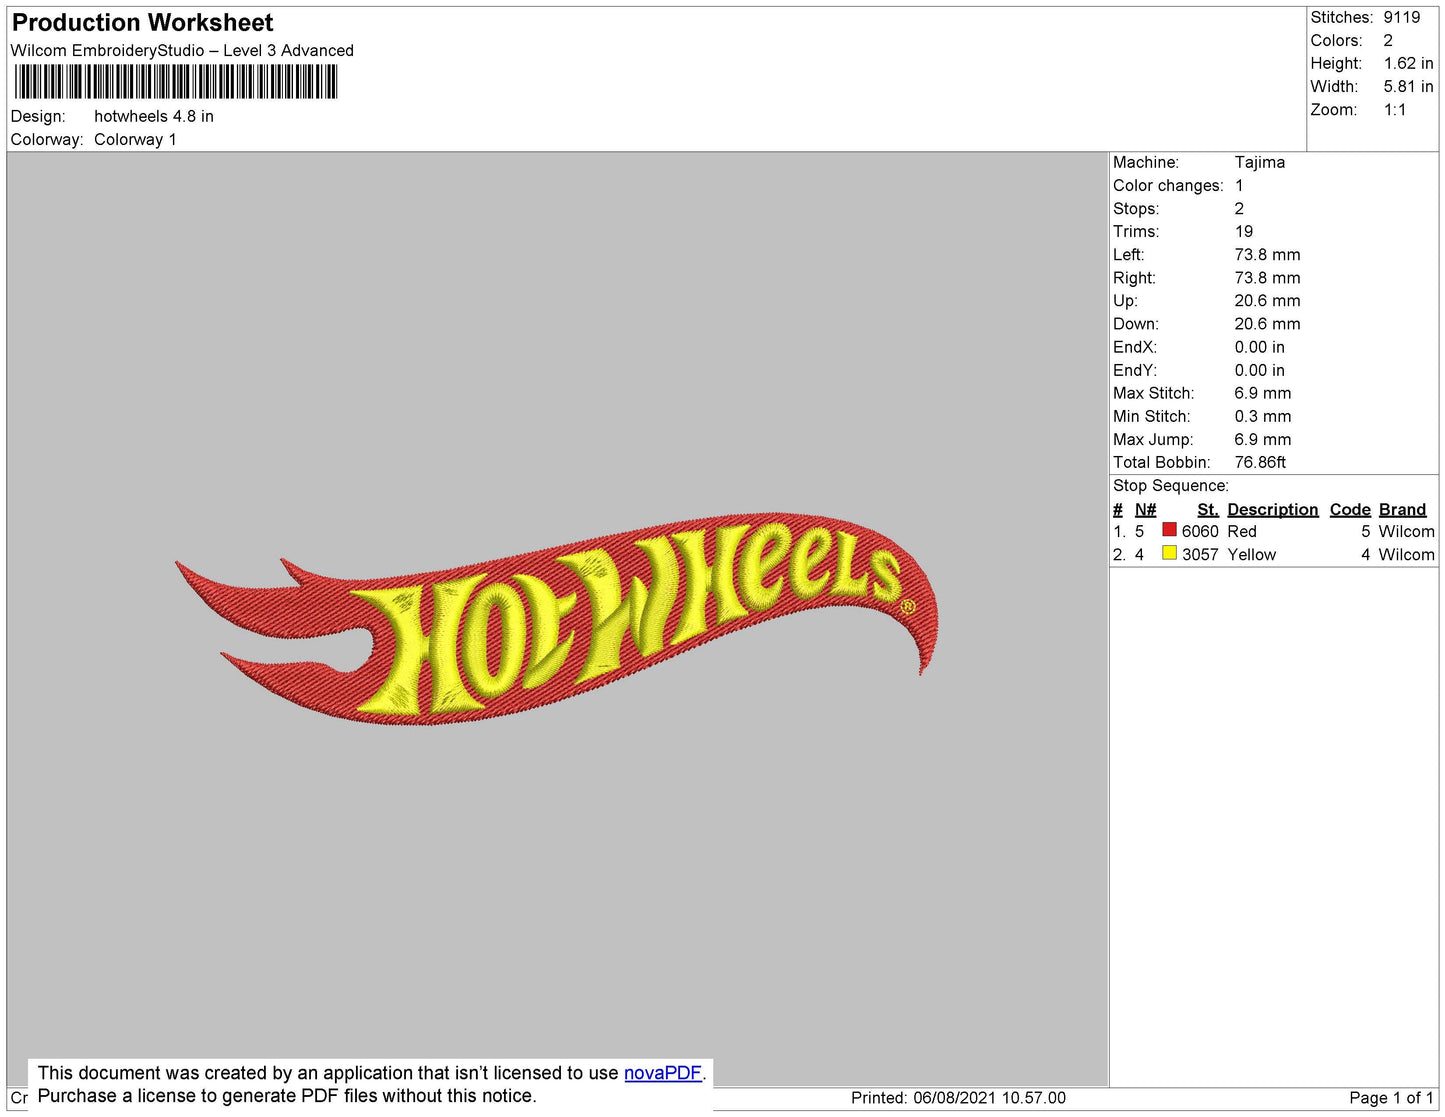Click the Min Stitch value '0.3 mm'
The height and width of the screenshot is (1117, 1445).
[x=1262, y=416]
